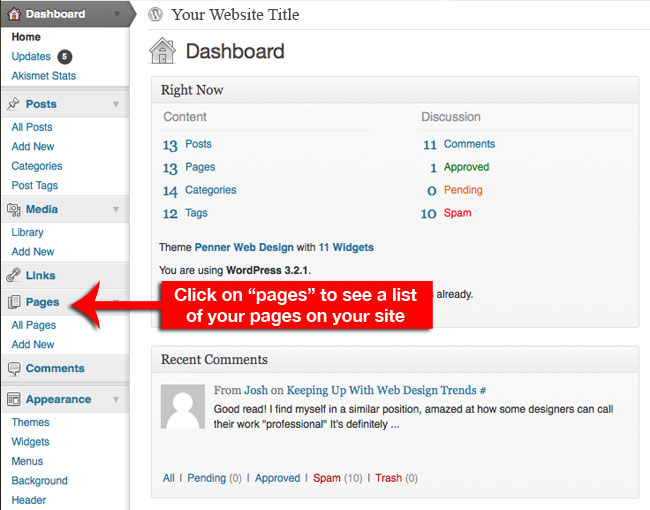Image resolution: width=650 pixels, height=510 pixels.
Task: Click the Spam (10) filter link
Action: click(337, 478)
